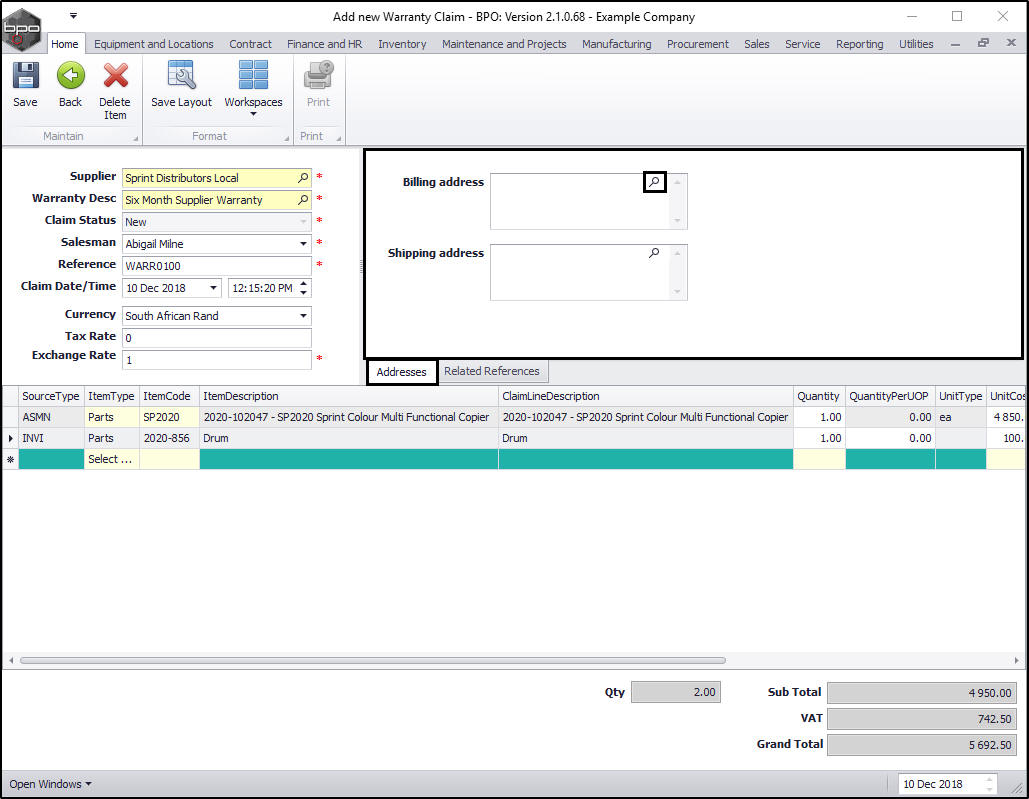The image size is (1029, 799).
Task: Open the Procurement tab
Action: point(698,44)
